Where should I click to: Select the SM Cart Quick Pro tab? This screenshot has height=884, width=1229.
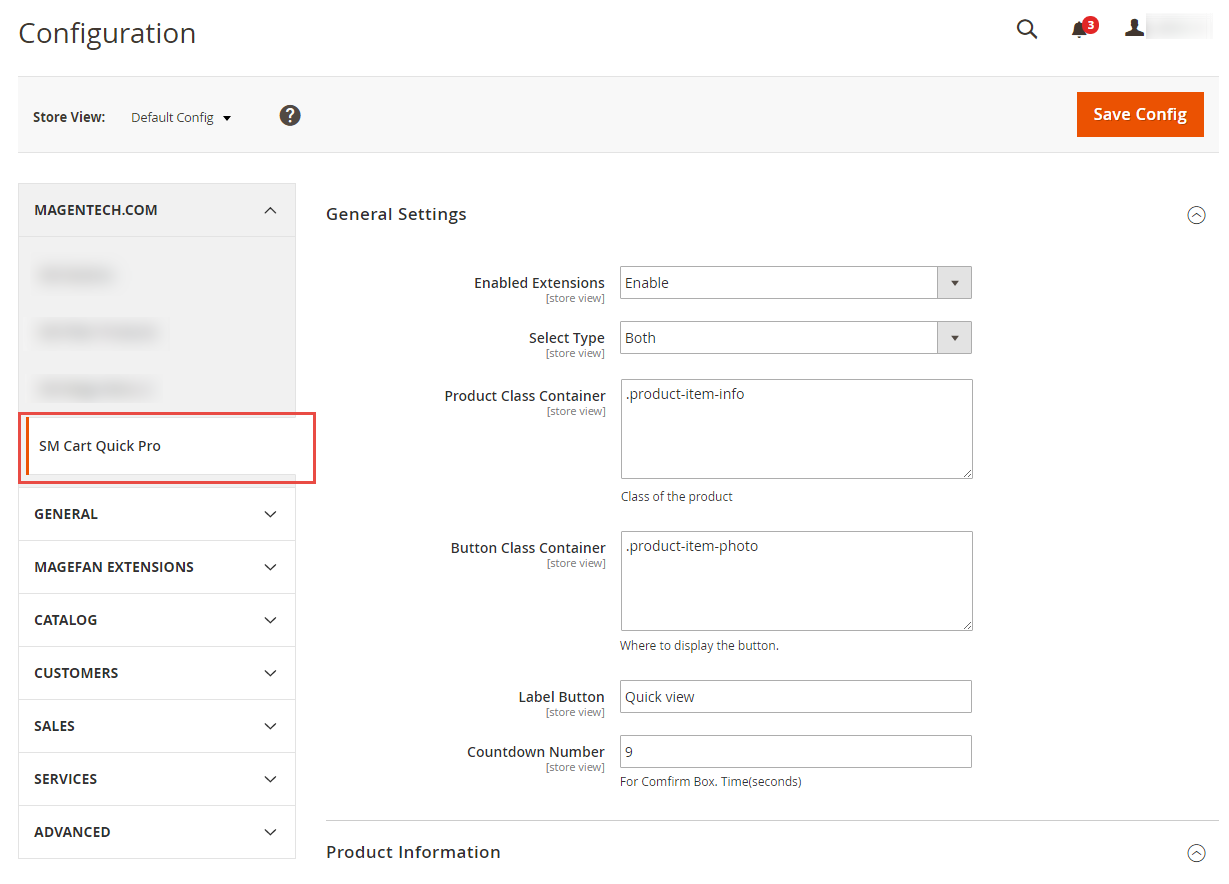point(100,446)
